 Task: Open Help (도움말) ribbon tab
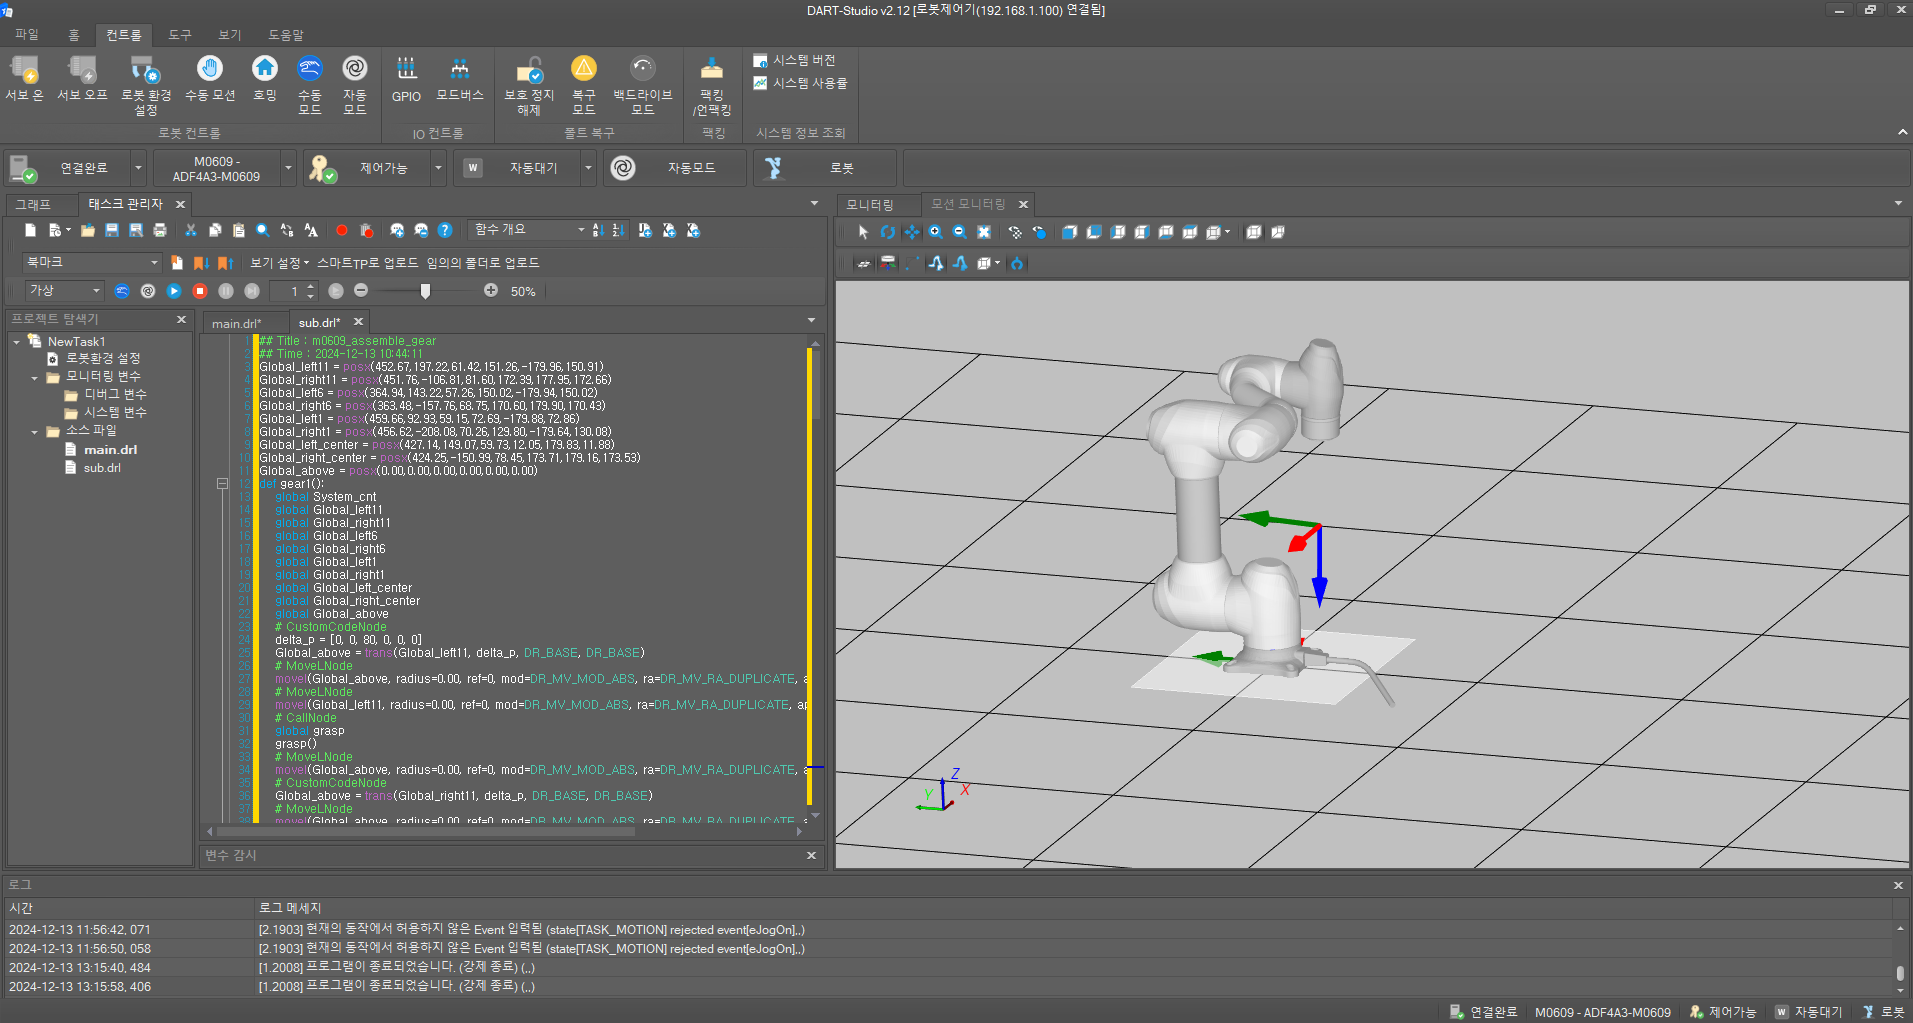point(286,34)
